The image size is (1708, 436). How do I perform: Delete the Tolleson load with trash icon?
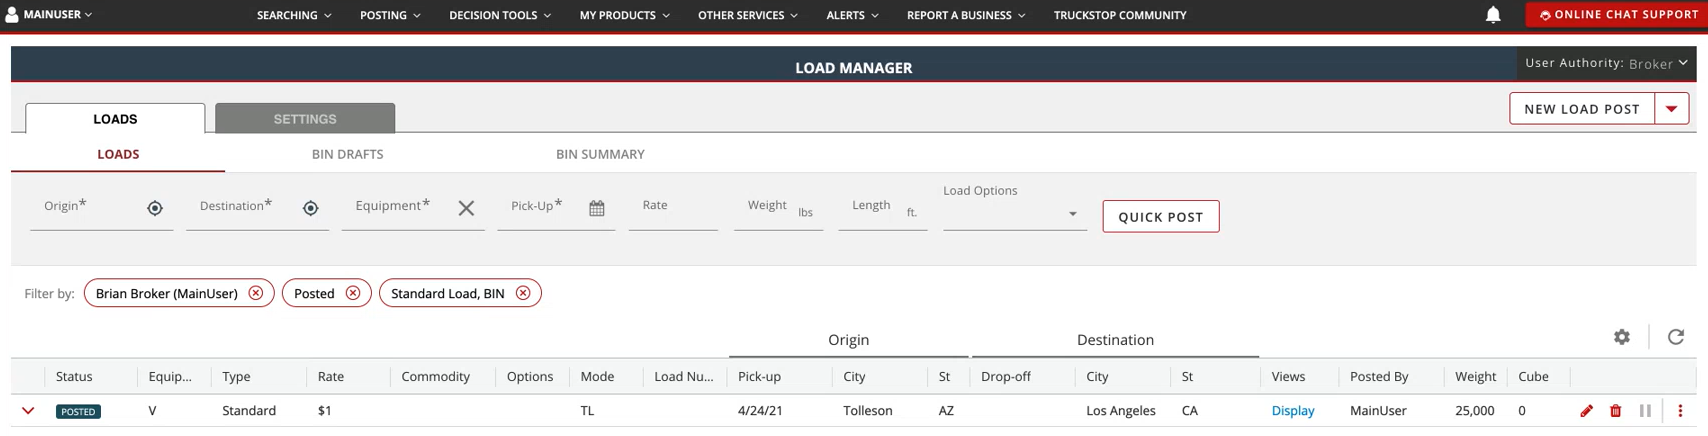tap(1615, 411)
